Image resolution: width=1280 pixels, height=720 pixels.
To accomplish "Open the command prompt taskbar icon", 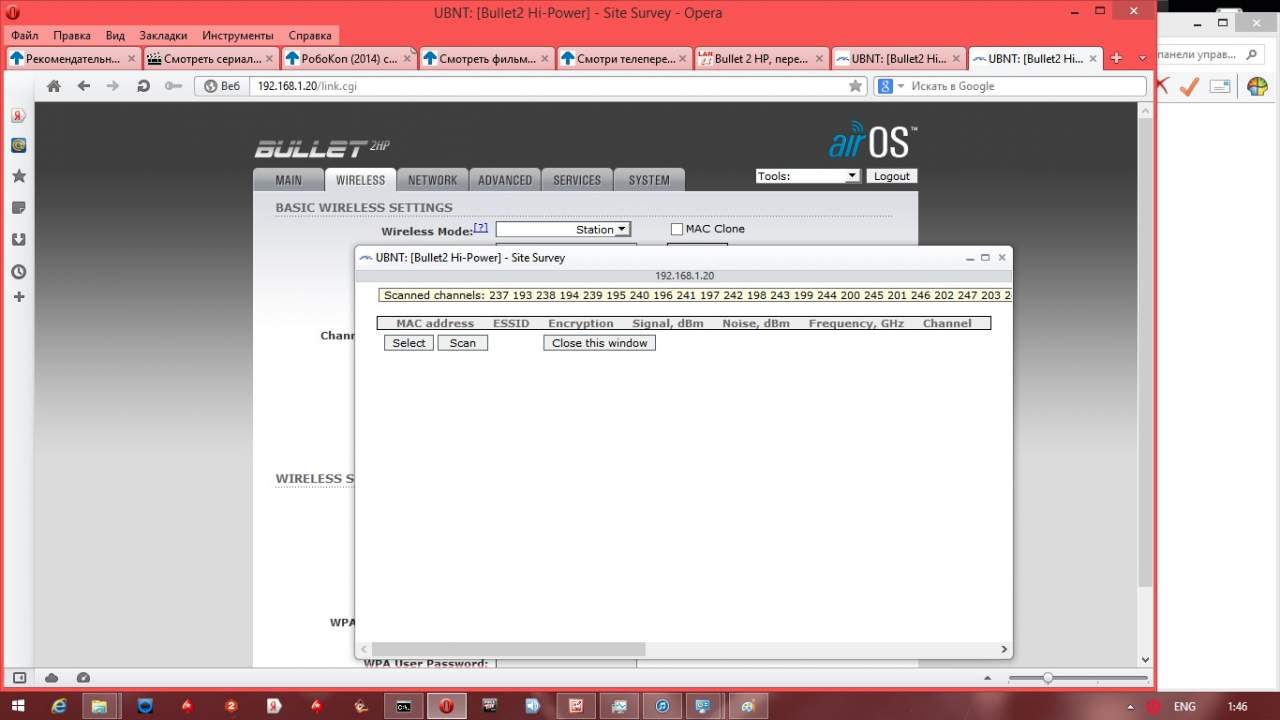I will click(403, 706).
